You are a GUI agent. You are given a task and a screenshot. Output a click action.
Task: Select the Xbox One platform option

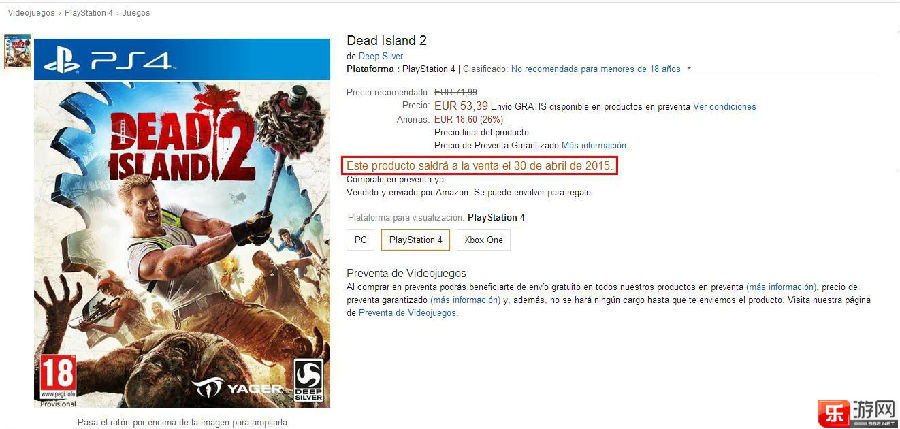[x=483, y=240]
